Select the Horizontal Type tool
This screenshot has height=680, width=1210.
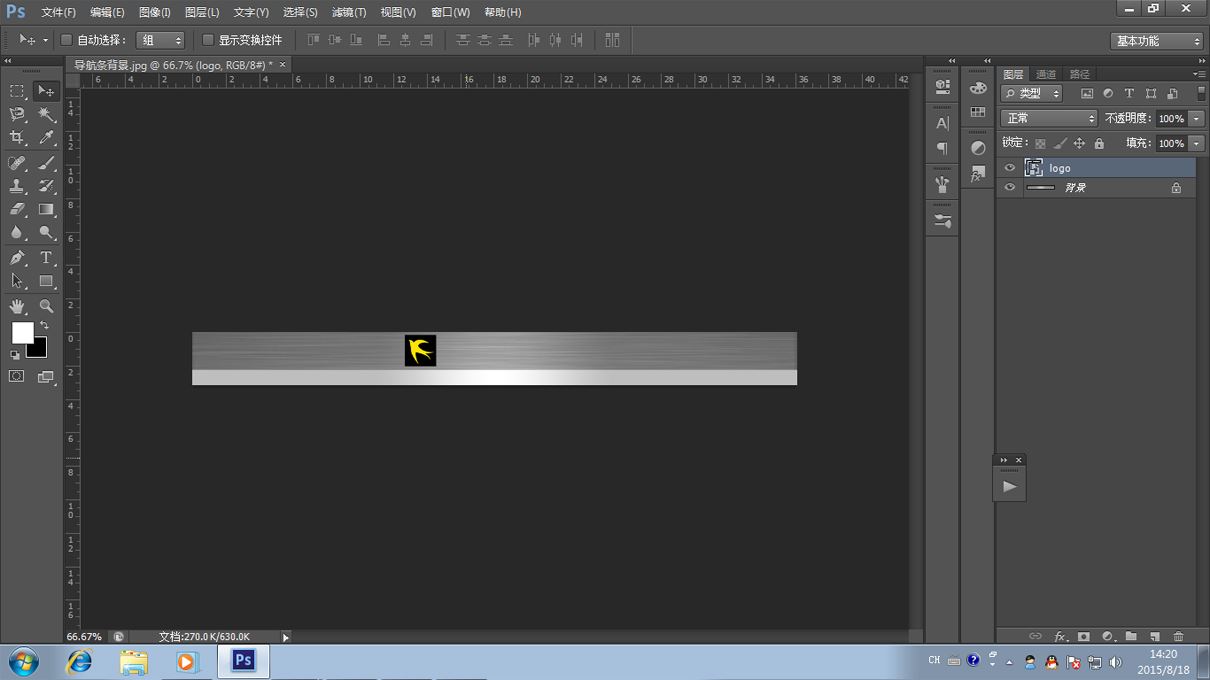46,257
